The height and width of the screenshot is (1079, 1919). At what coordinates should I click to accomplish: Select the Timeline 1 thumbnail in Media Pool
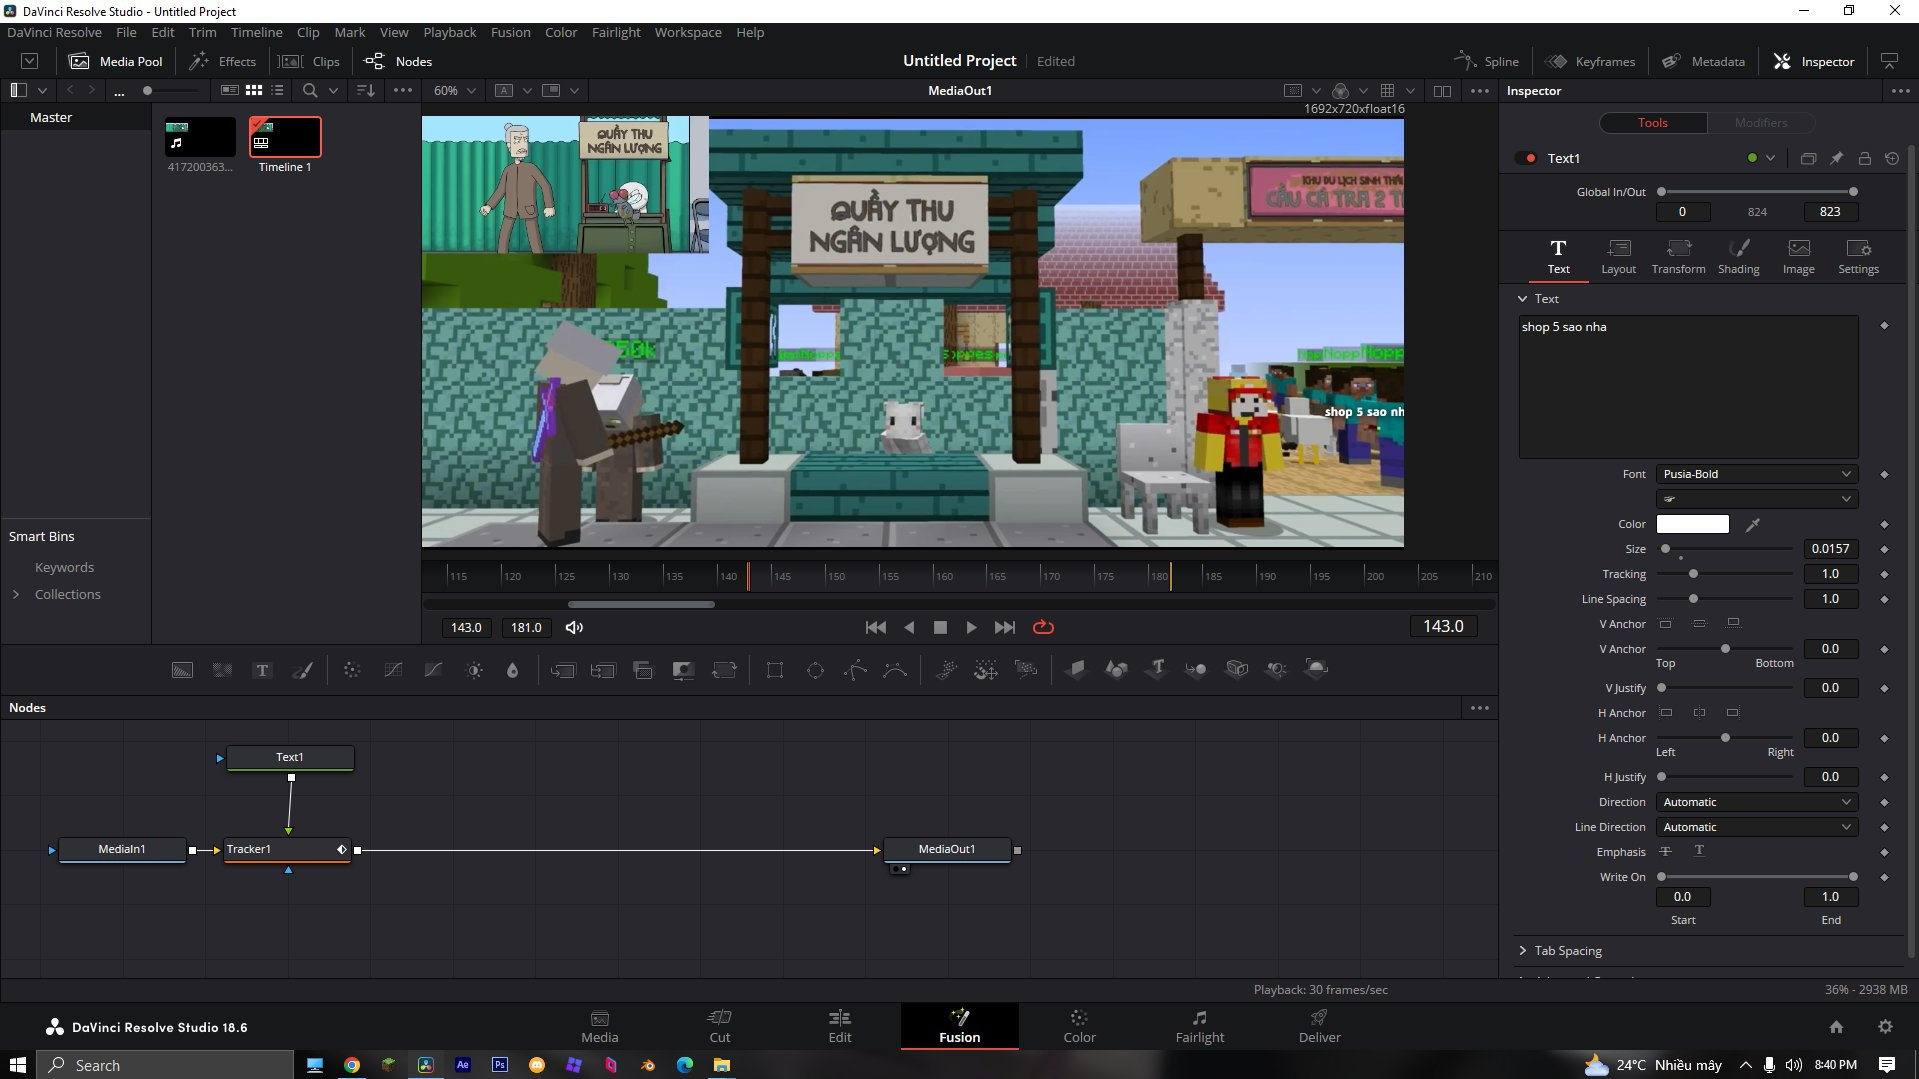[285, 138]
